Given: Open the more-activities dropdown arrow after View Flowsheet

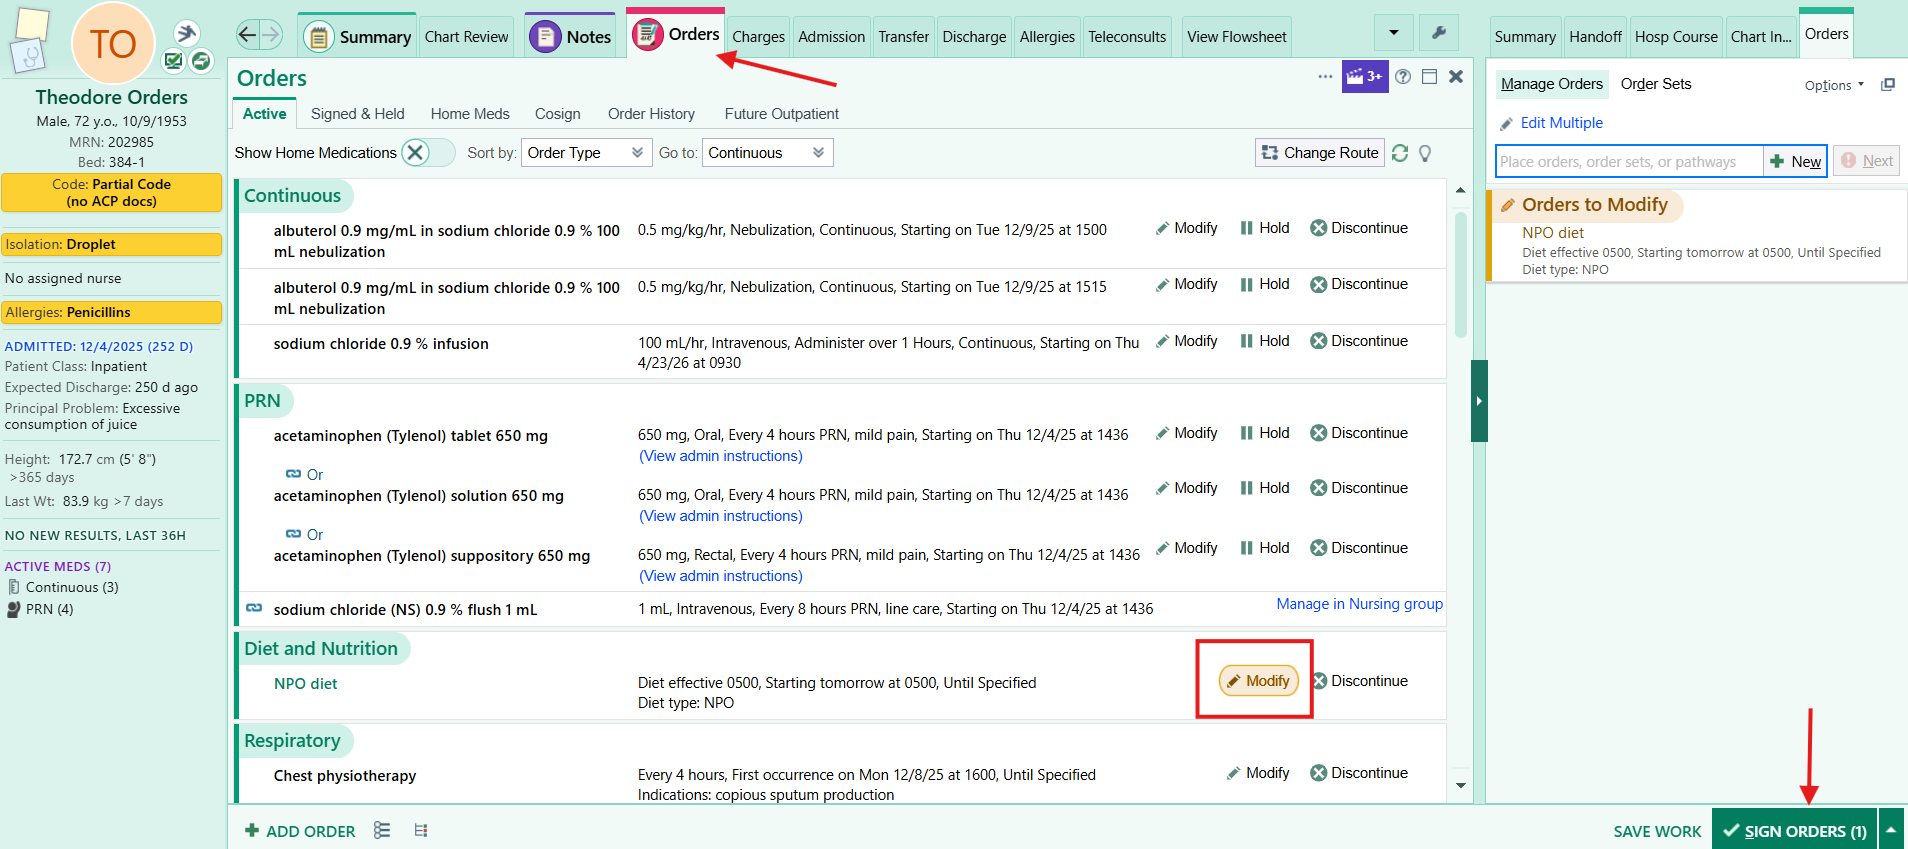Looking at the screenshot, I should 1394,33.
